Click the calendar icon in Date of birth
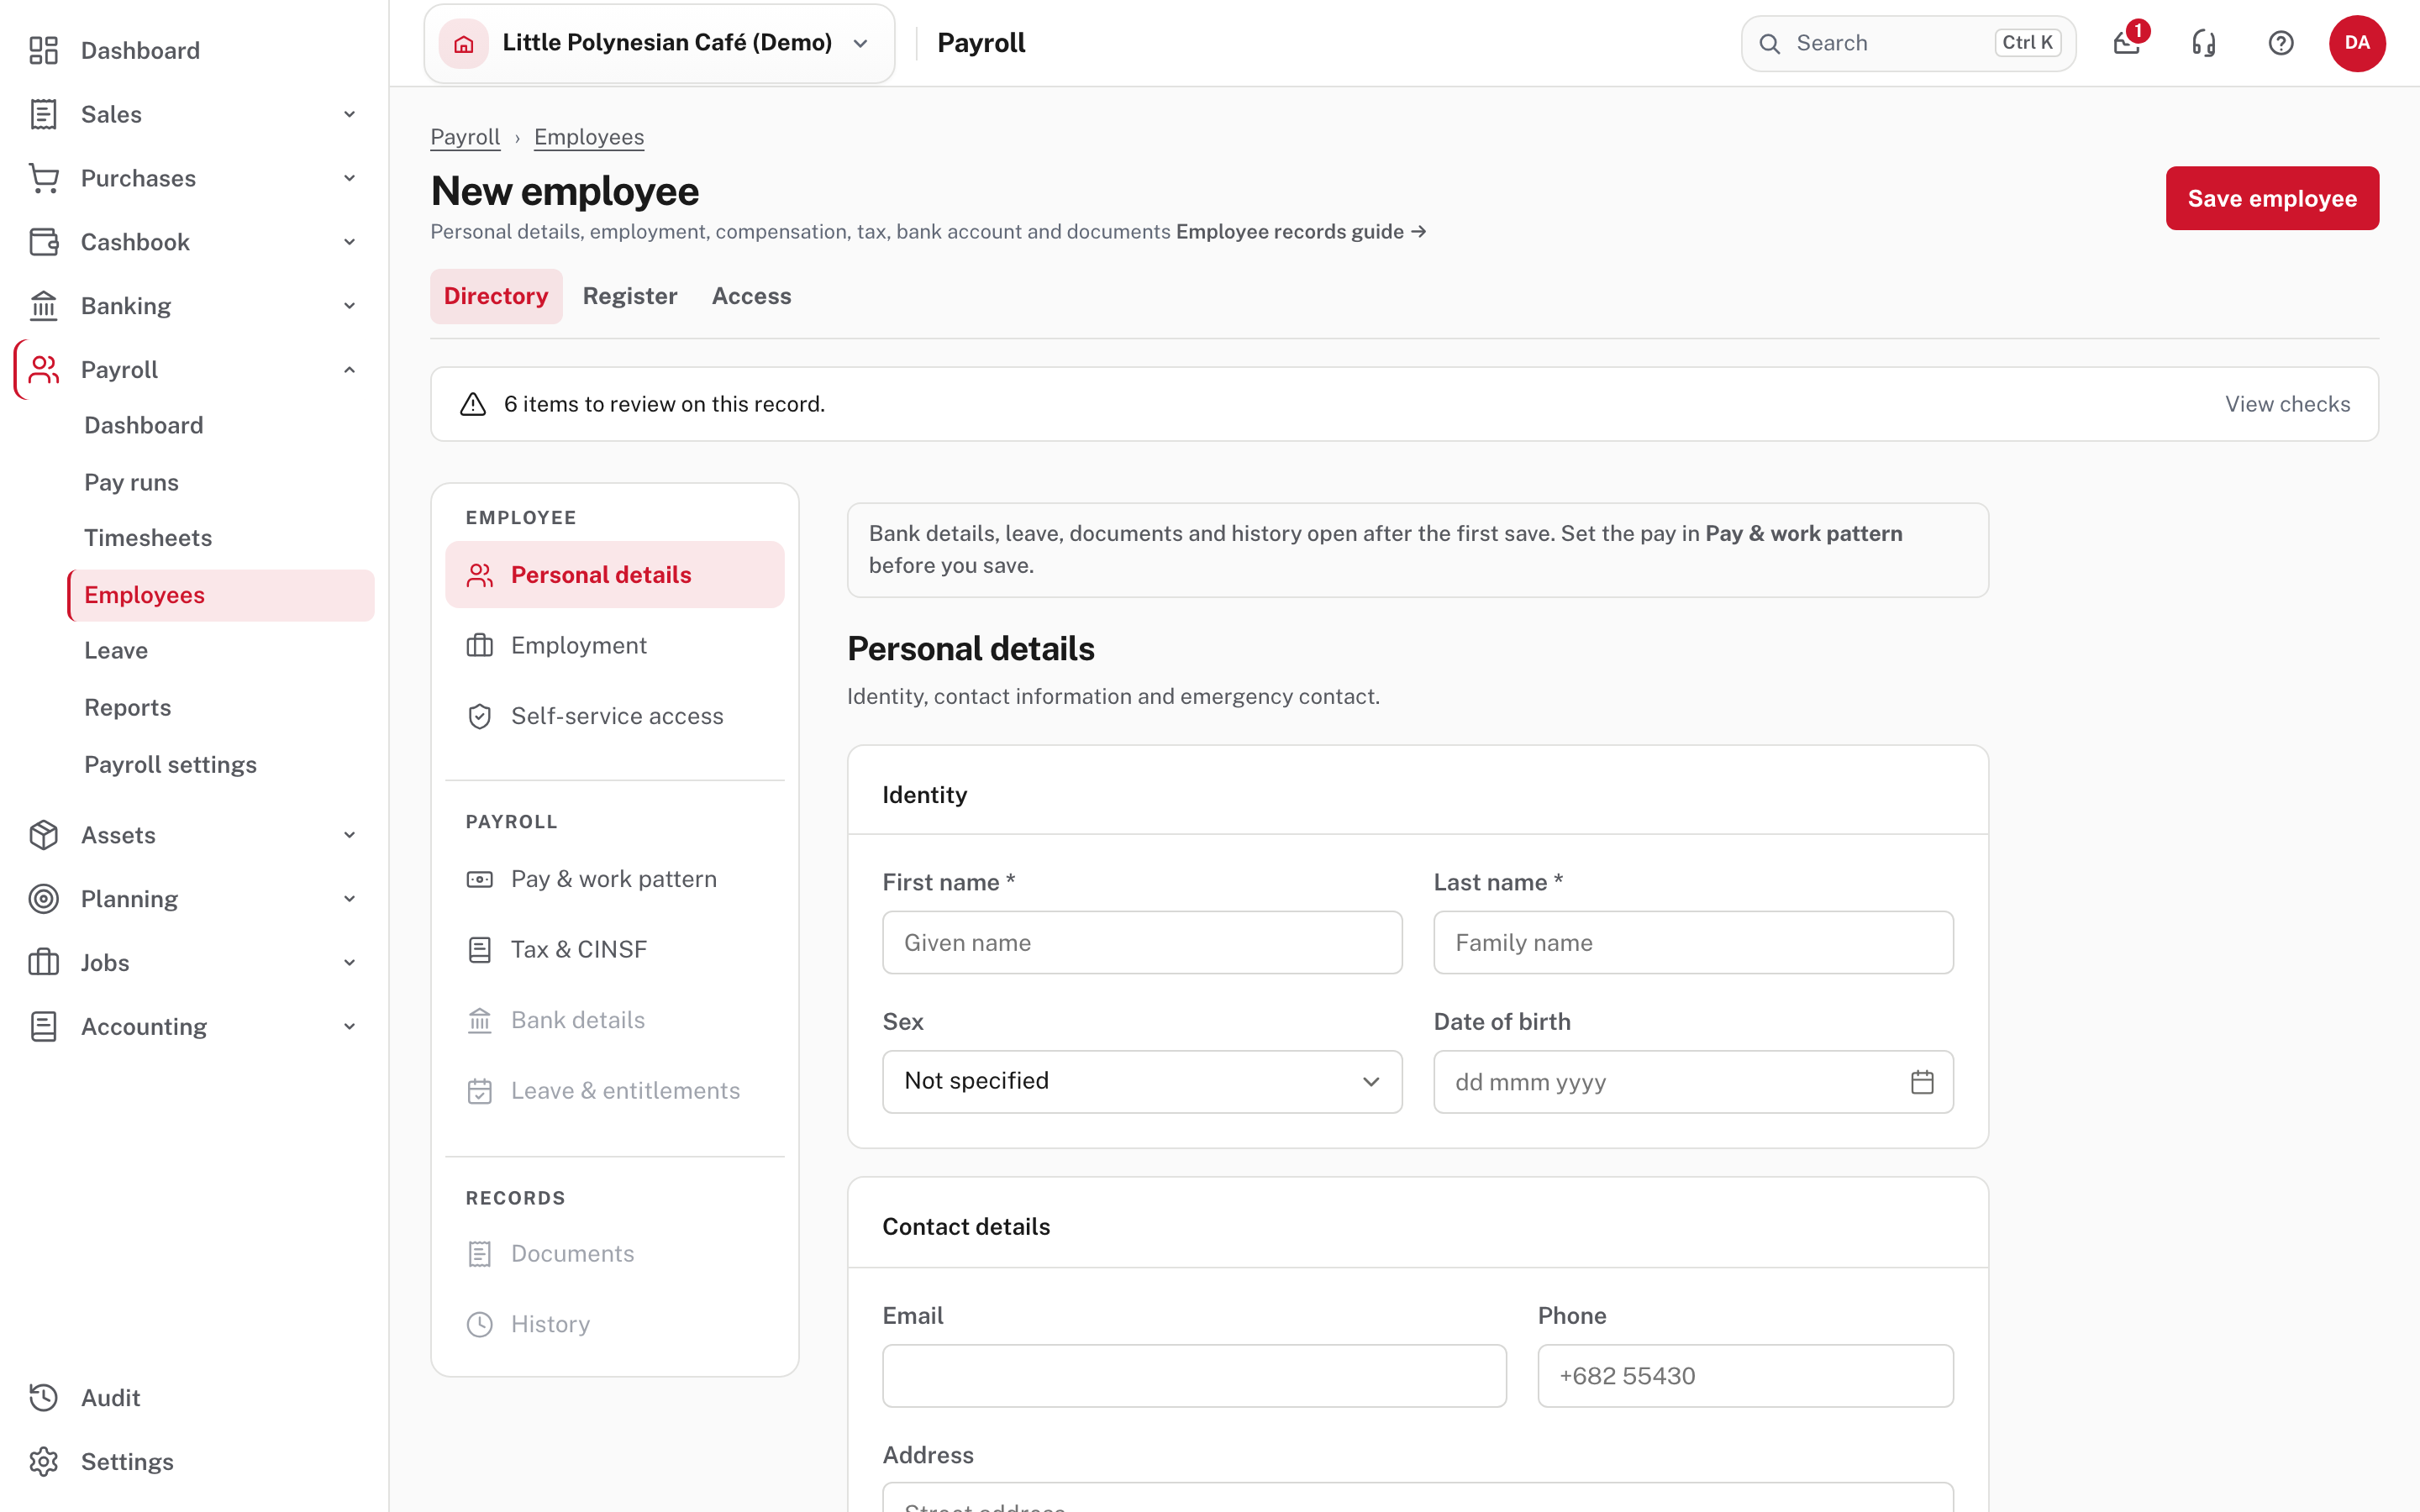 click(1921, 1082)
